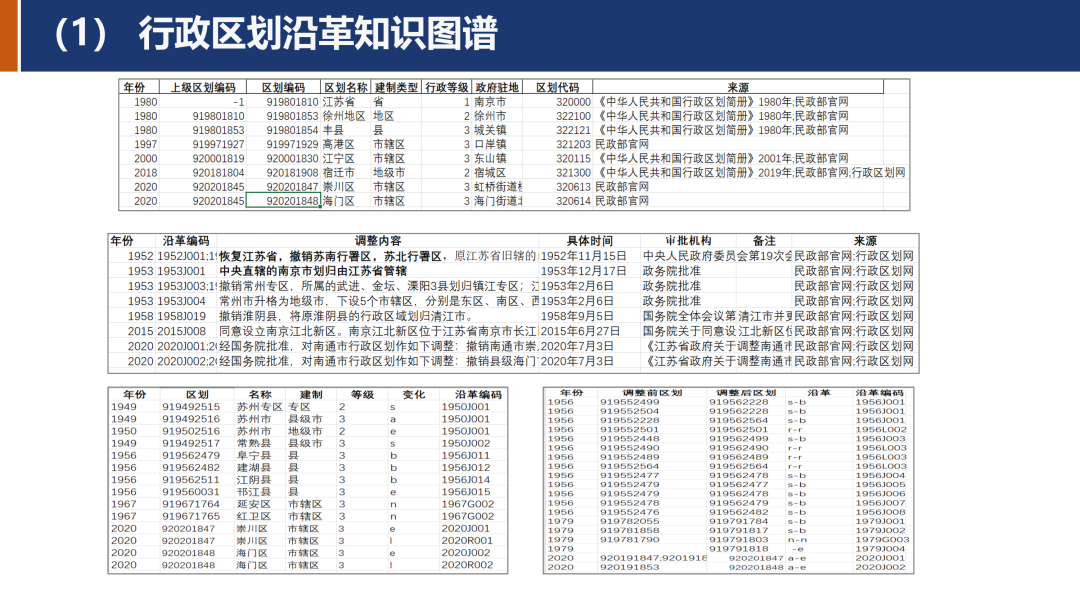Click the 江阴县 cell

(x=254, y=480)
